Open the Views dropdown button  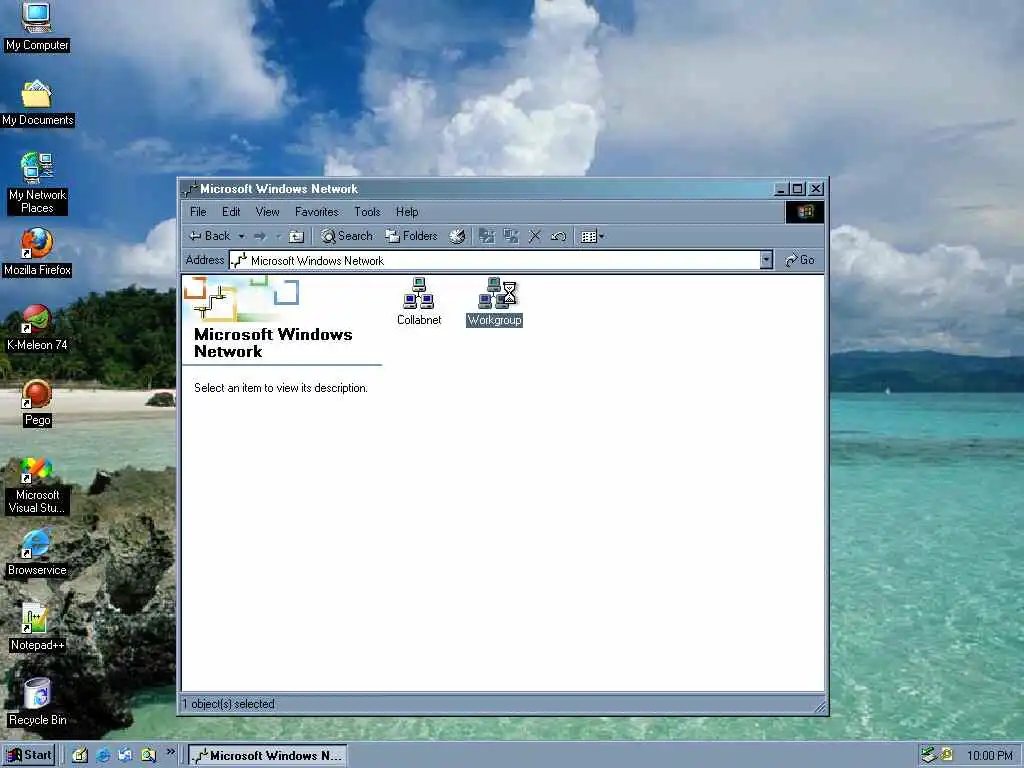coord(592,236)
